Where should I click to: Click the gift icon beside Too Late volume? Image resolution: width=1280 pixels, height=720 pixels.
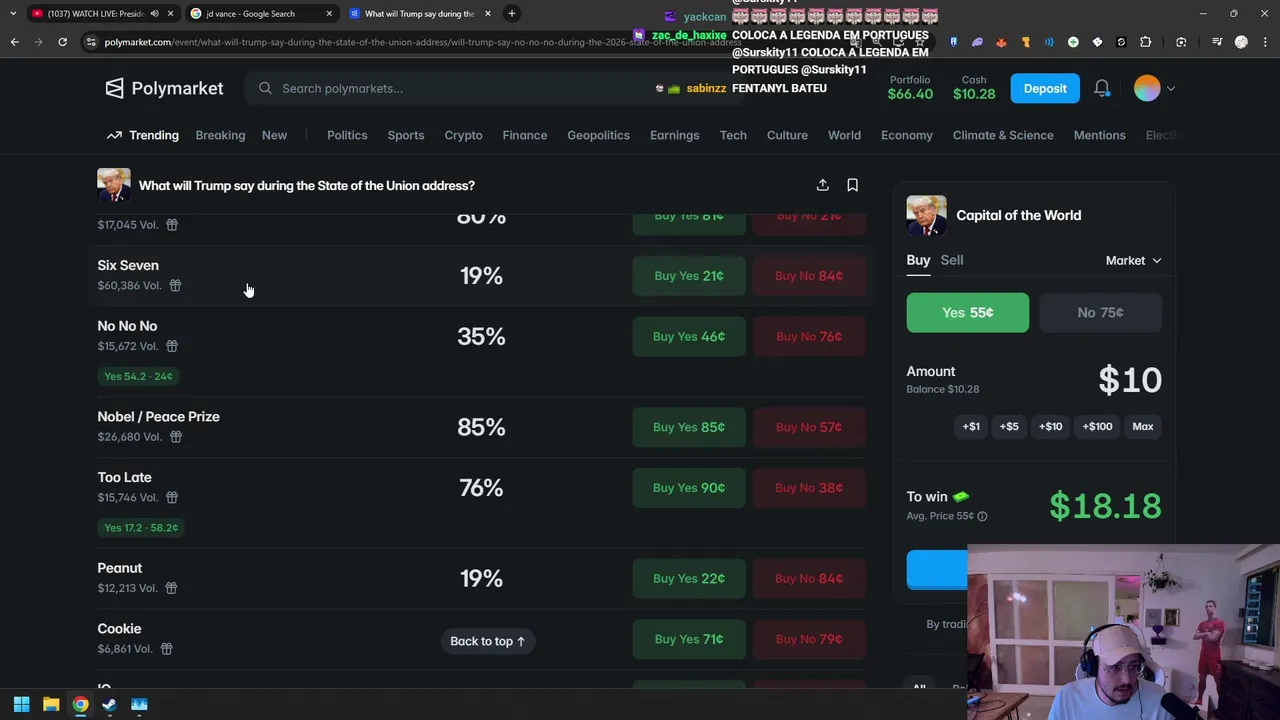click(172, 497)
